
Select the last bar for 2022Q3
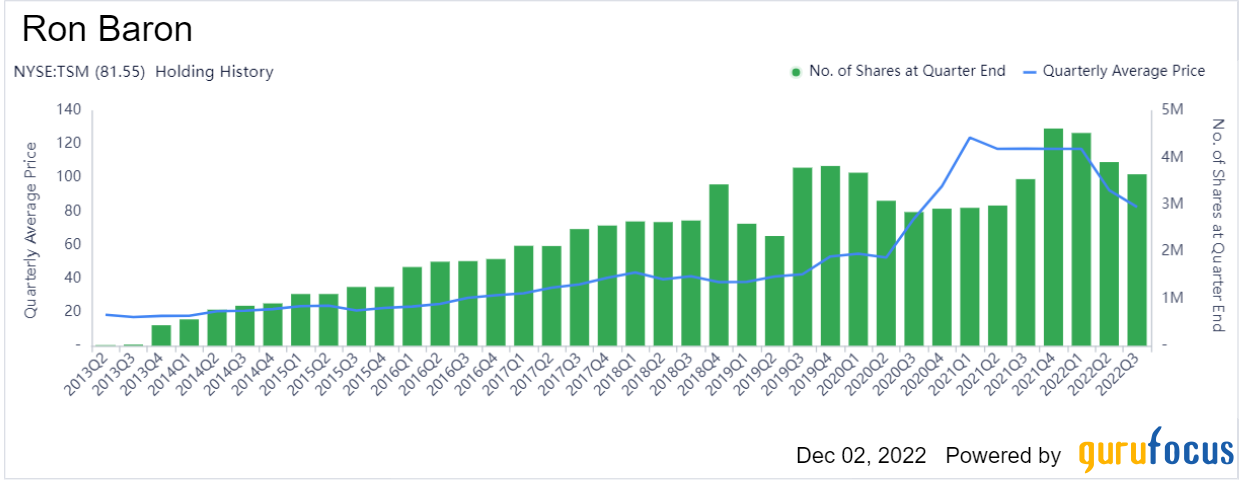1136,259
